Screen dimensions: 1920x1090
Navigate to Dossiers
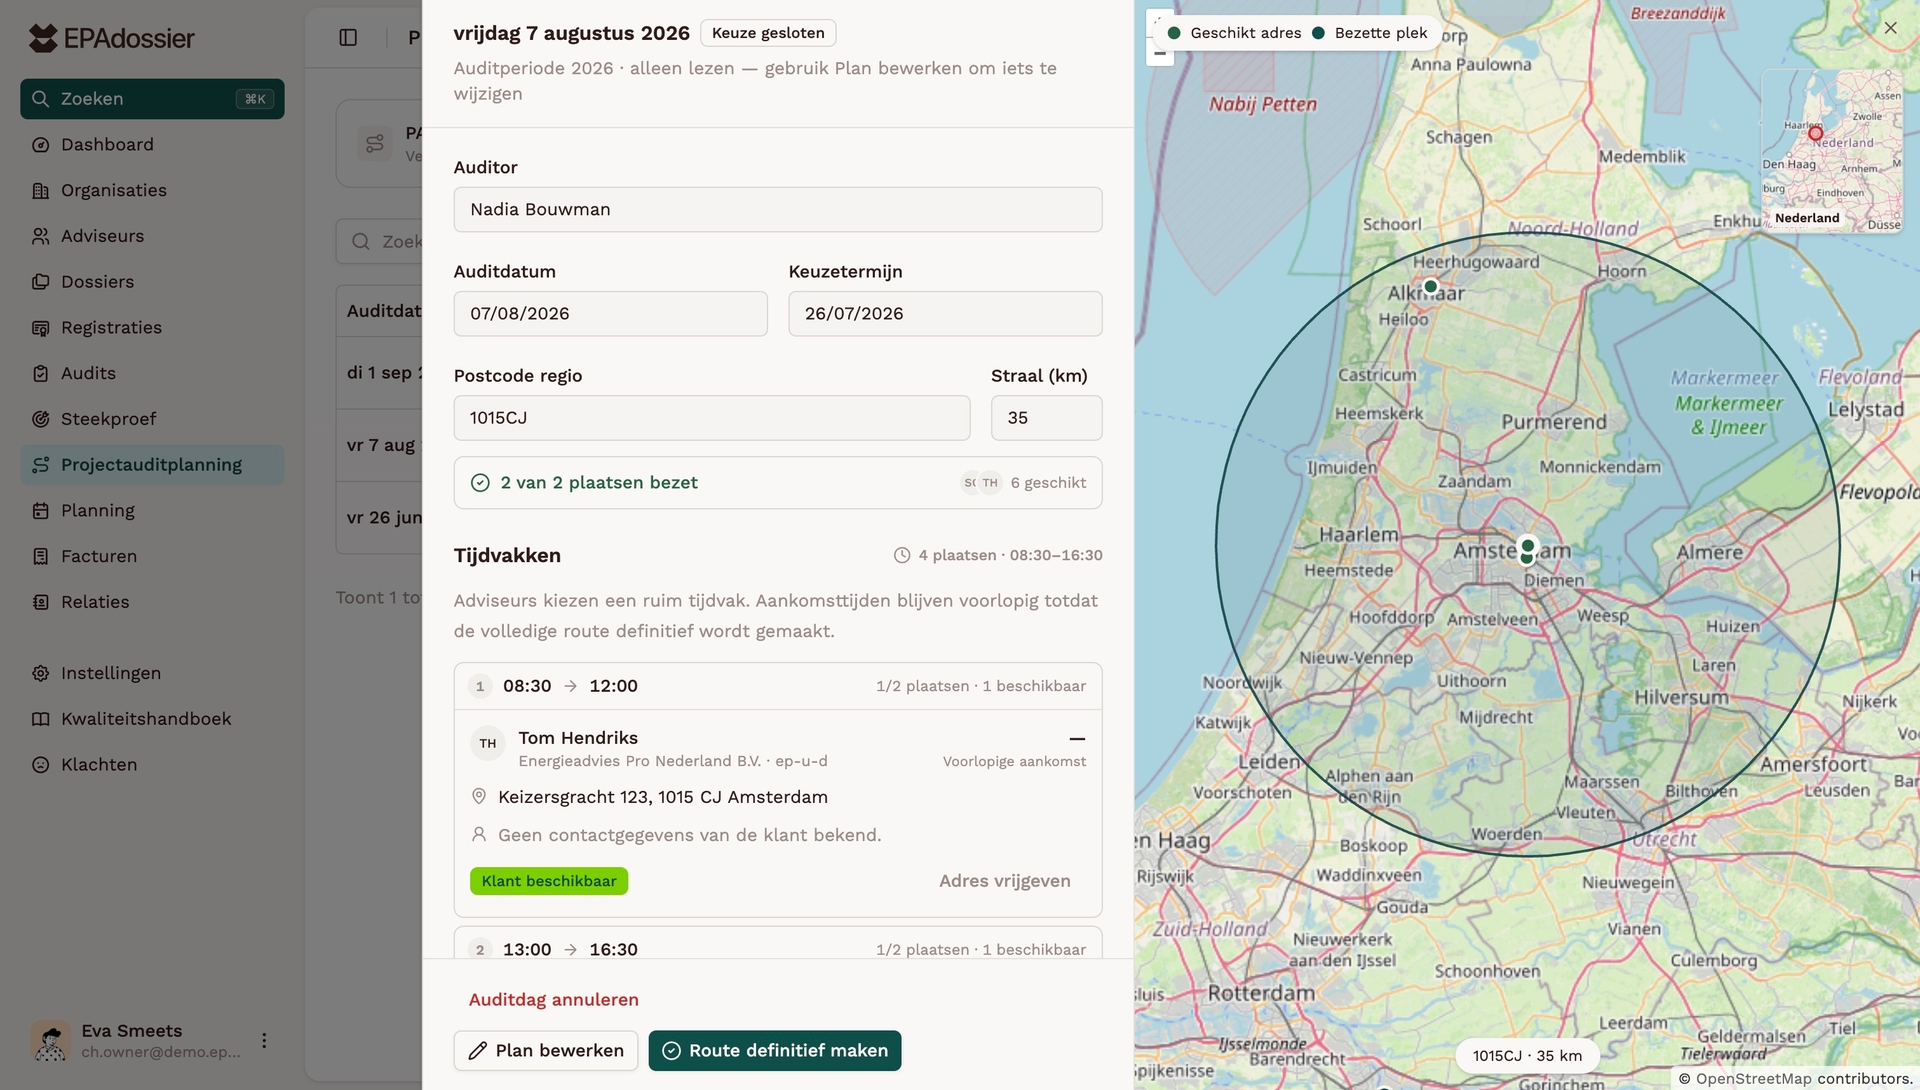[152, 282]
